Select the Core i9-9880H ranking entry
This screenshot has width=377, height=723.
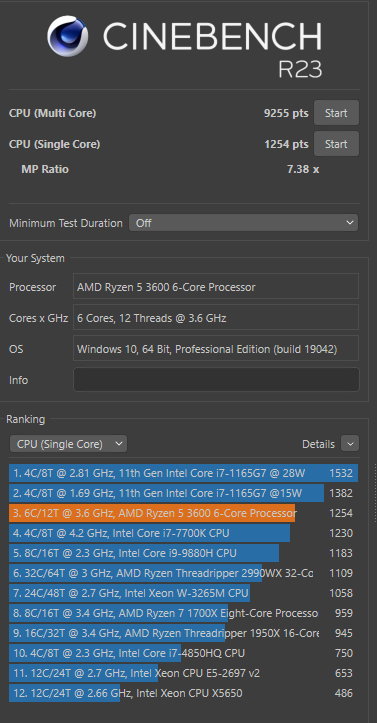(183, 553)
